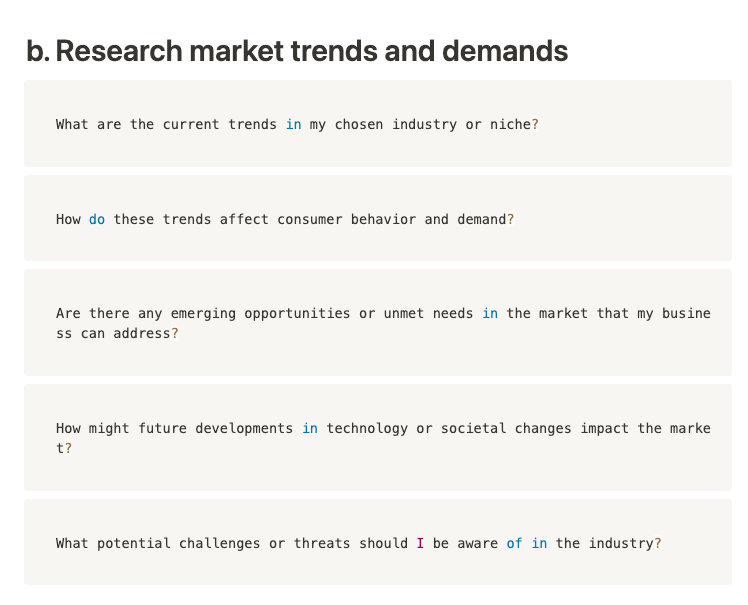
Task: Click the word 'demand' in second block
Action: (481, 219)
